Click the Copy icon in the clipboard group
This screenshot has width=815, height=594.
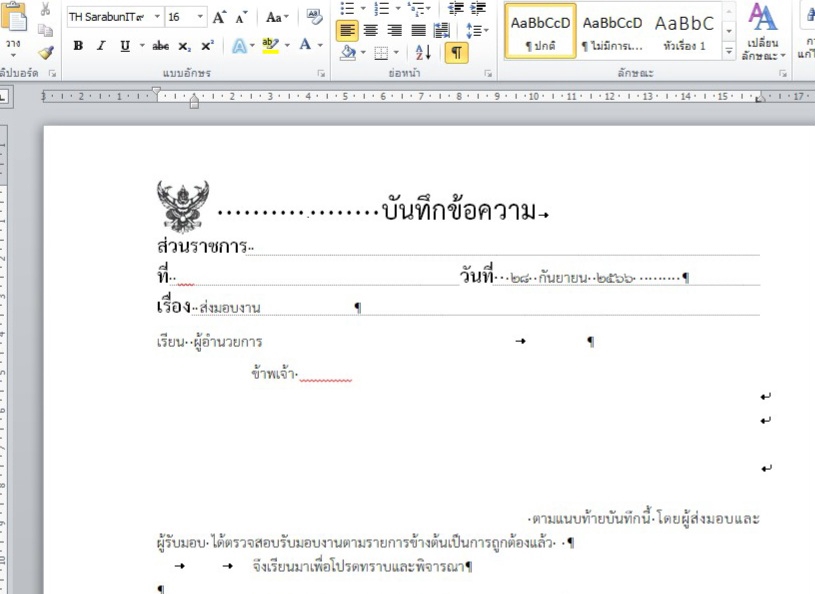(46, 30)
